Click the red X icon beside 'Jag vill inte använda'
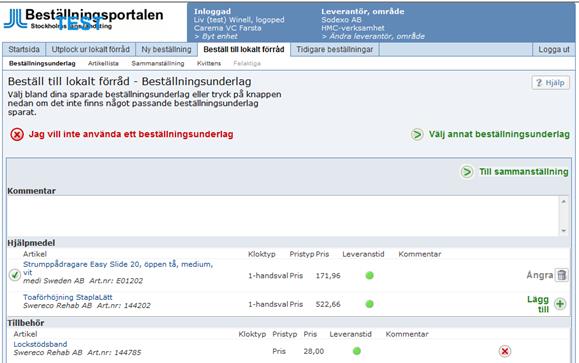Viewport: 579px width, 363px height. point(17,134)
